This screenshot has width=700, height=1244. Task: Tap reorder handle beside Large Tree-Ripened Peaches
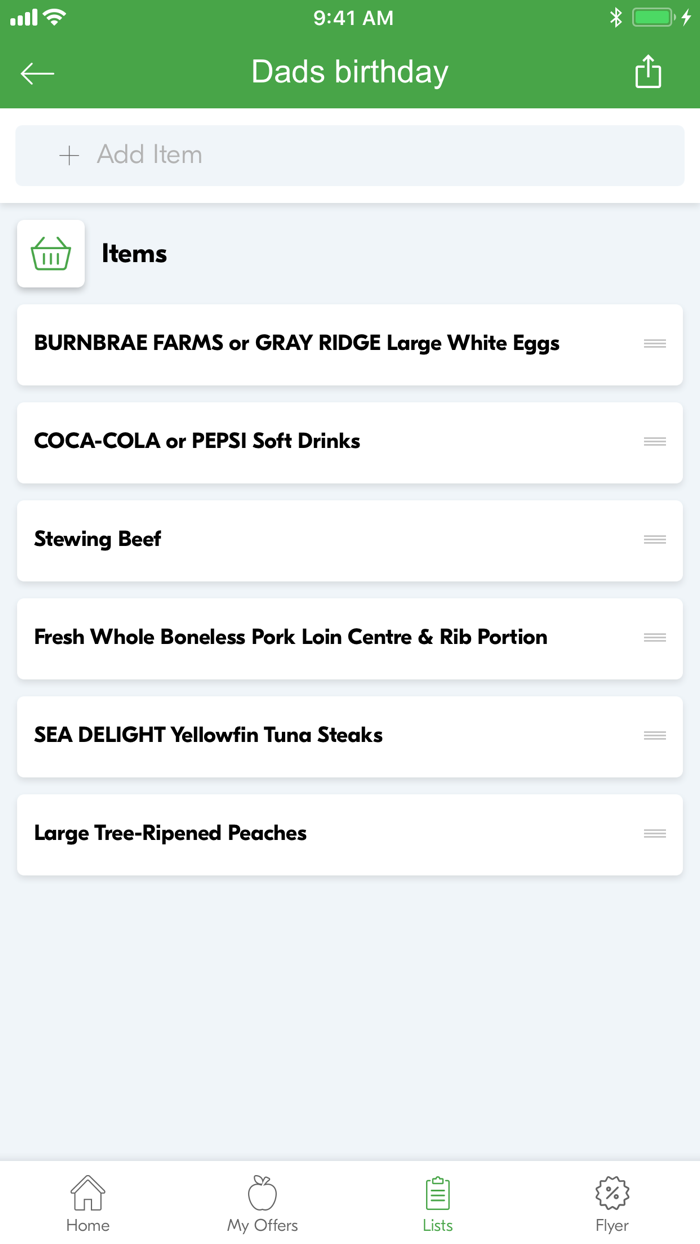point(655,833)
